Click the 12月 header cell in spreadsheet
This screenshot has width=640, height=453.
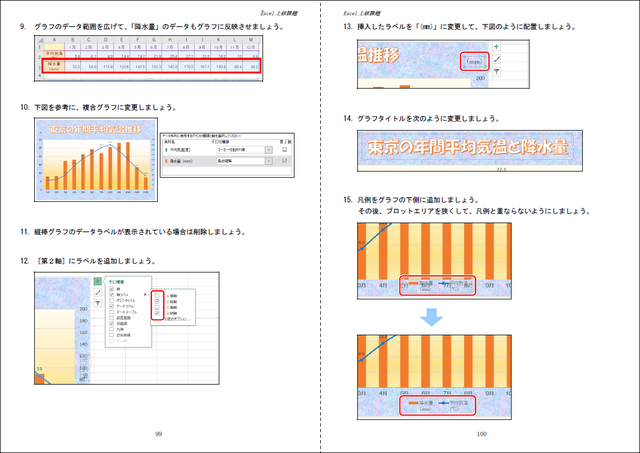click(251, 46)
